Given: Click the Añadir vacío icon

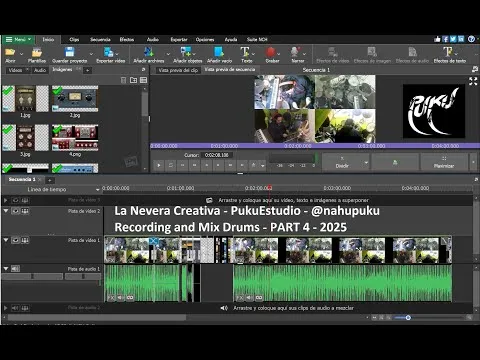Looking at the screenshot, I should pyautogui.click(x=219, y=52).
